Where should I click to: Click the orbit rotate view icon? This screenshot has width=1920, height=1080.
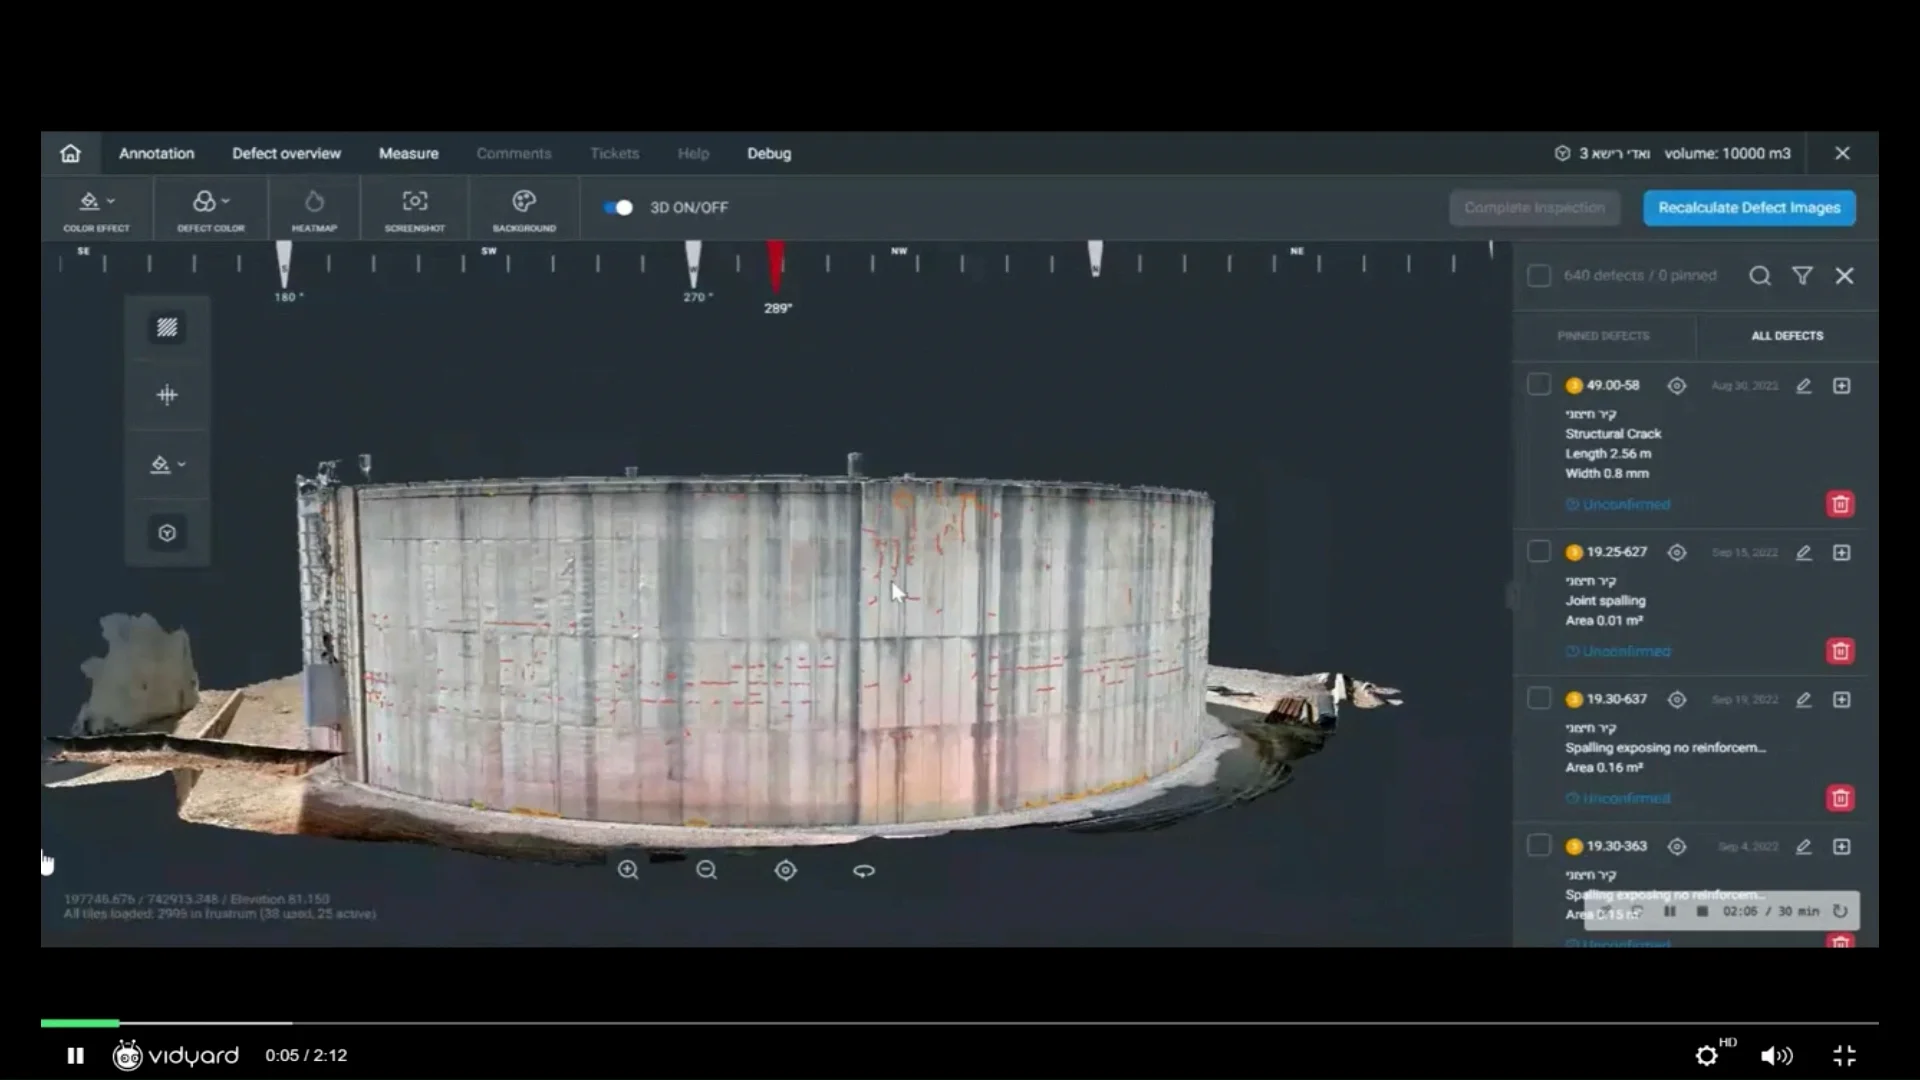(864, 870)
